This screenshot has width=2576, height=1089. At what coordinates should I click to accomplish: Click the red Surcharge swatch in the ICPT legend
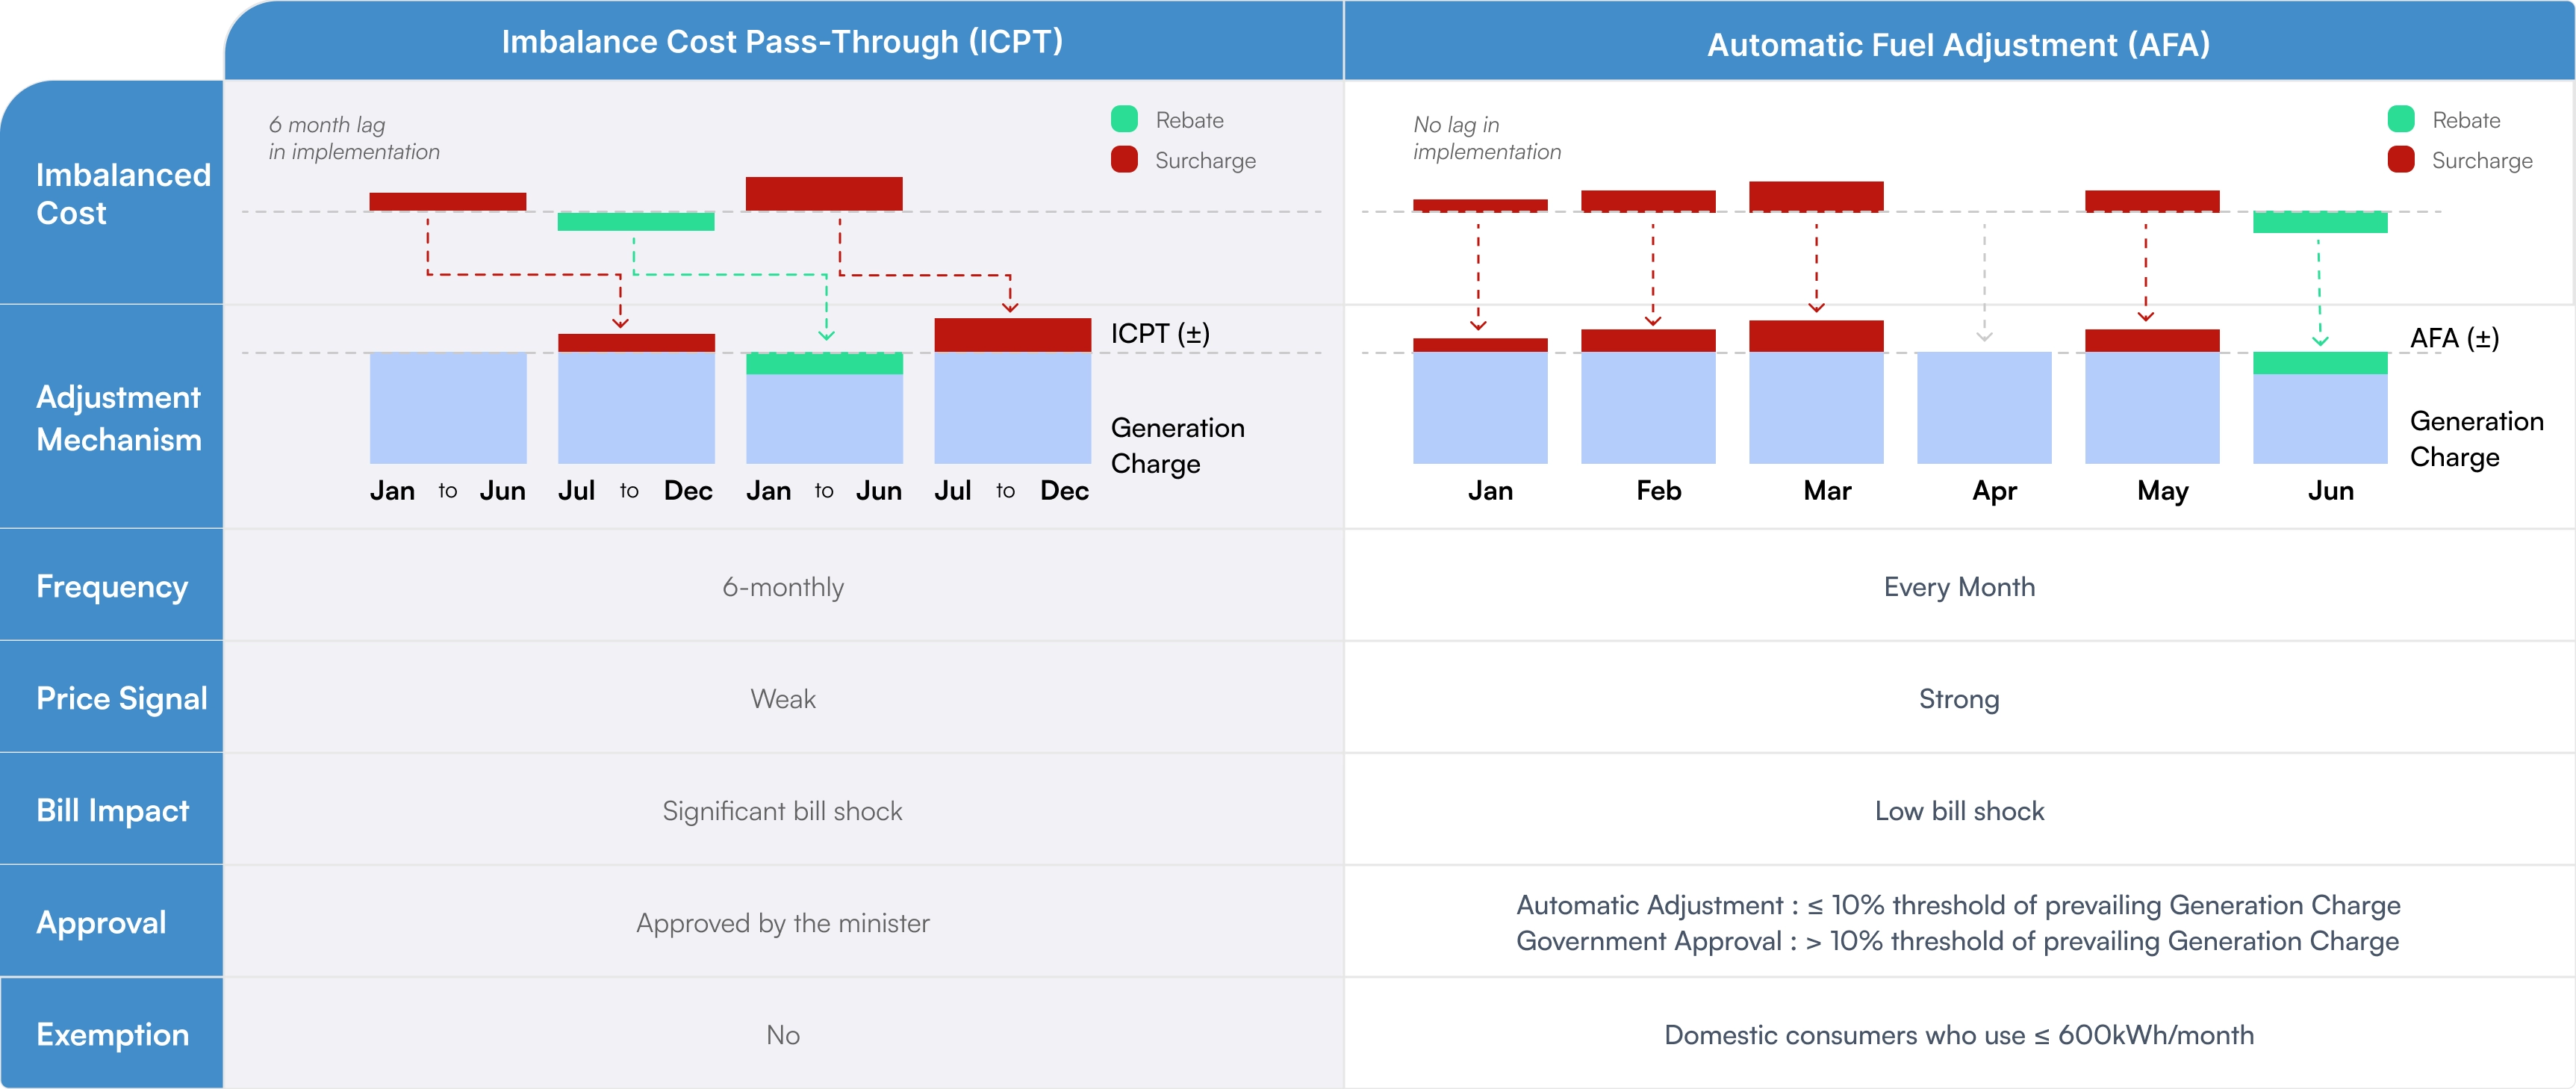tap(1124, 160)
